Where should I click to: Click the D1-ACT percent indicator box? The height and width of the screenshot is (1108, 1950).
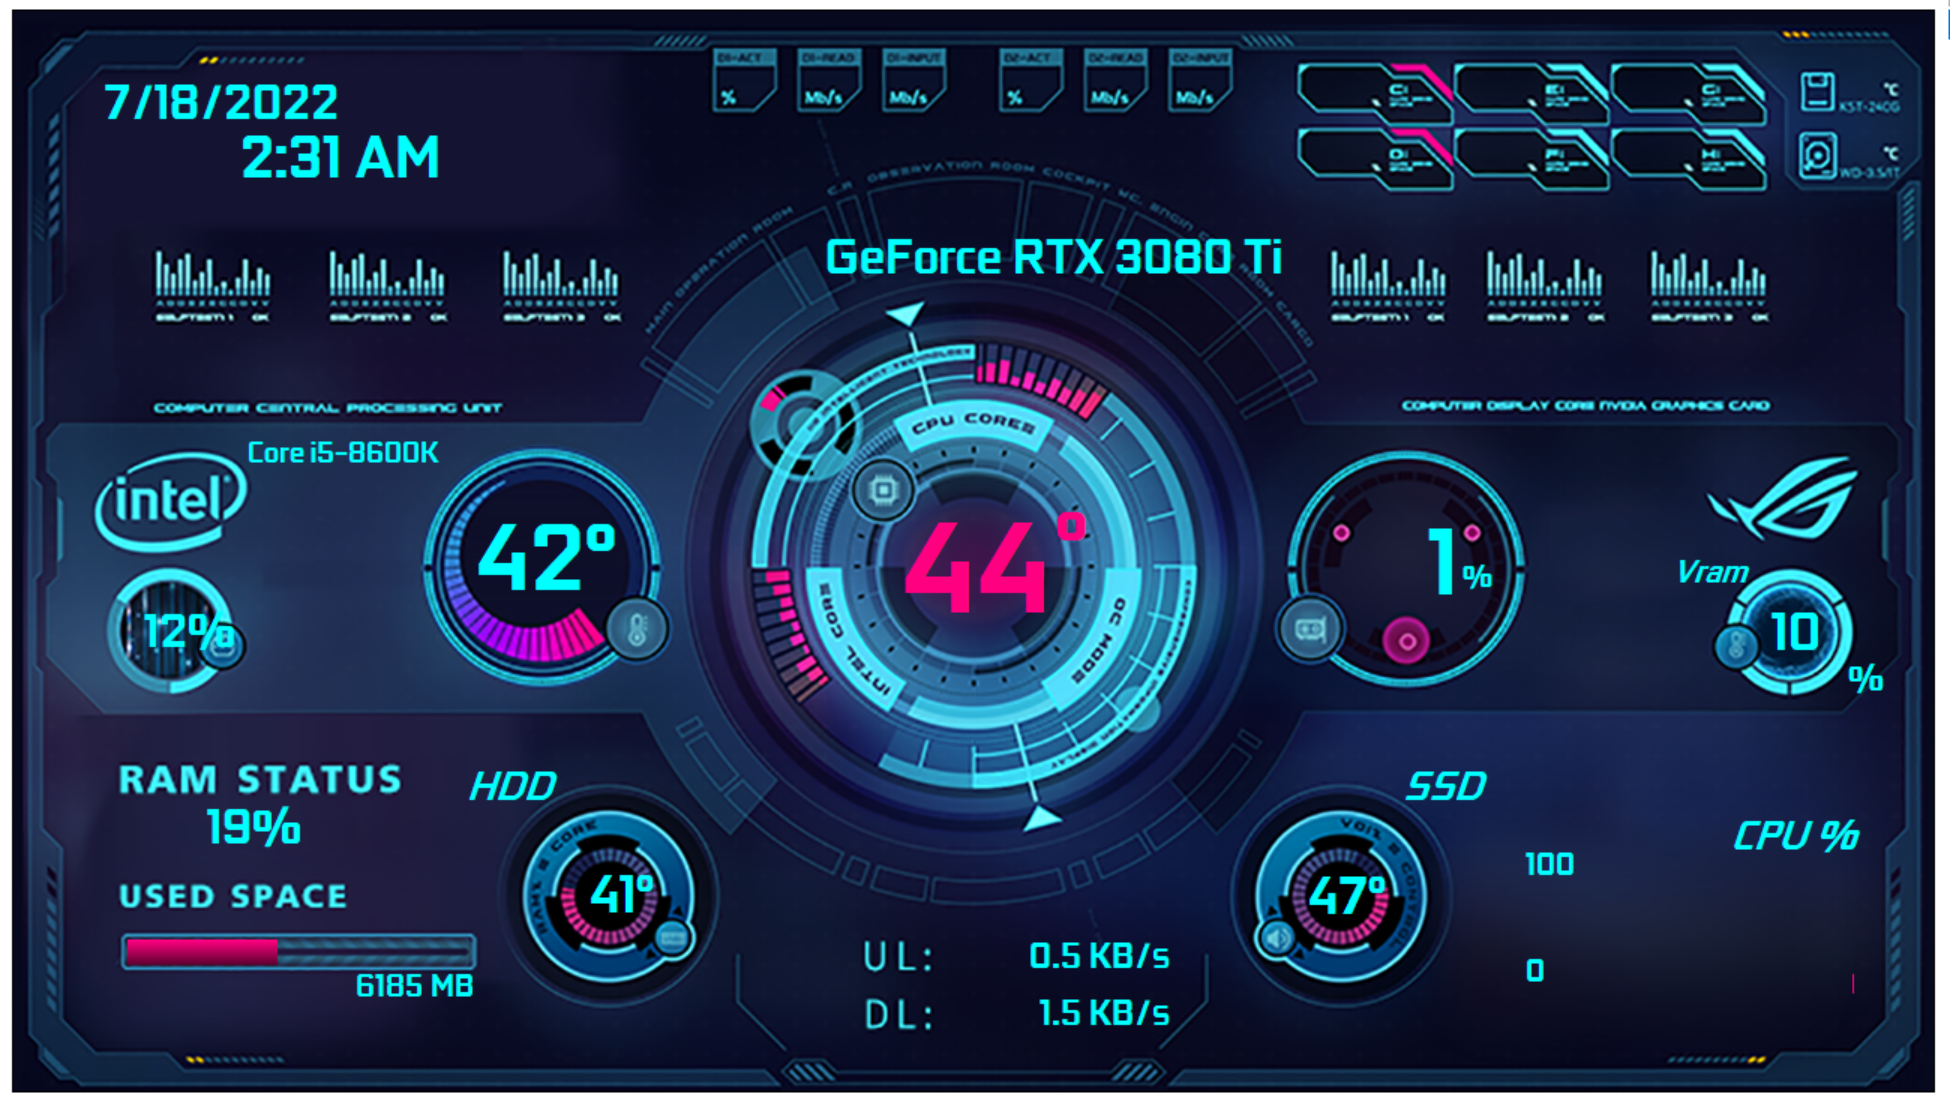click(743, 80)
